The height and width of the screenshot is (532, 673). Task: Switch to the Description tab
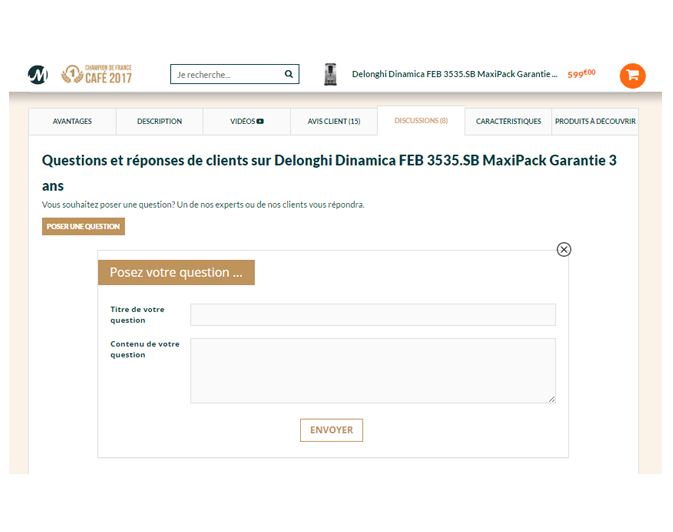tap(159, 122)
